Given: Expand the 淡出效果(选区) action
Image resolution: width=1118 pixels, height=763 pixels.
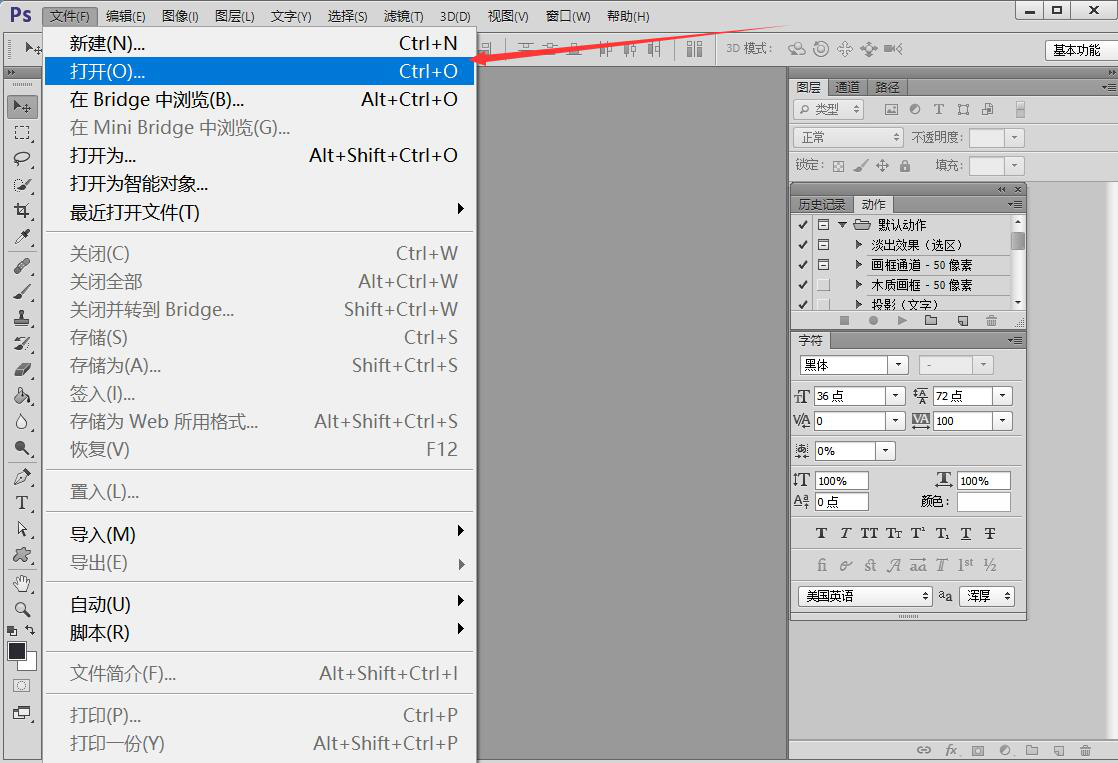Looking at the screenshot, I should click(859, 245).
